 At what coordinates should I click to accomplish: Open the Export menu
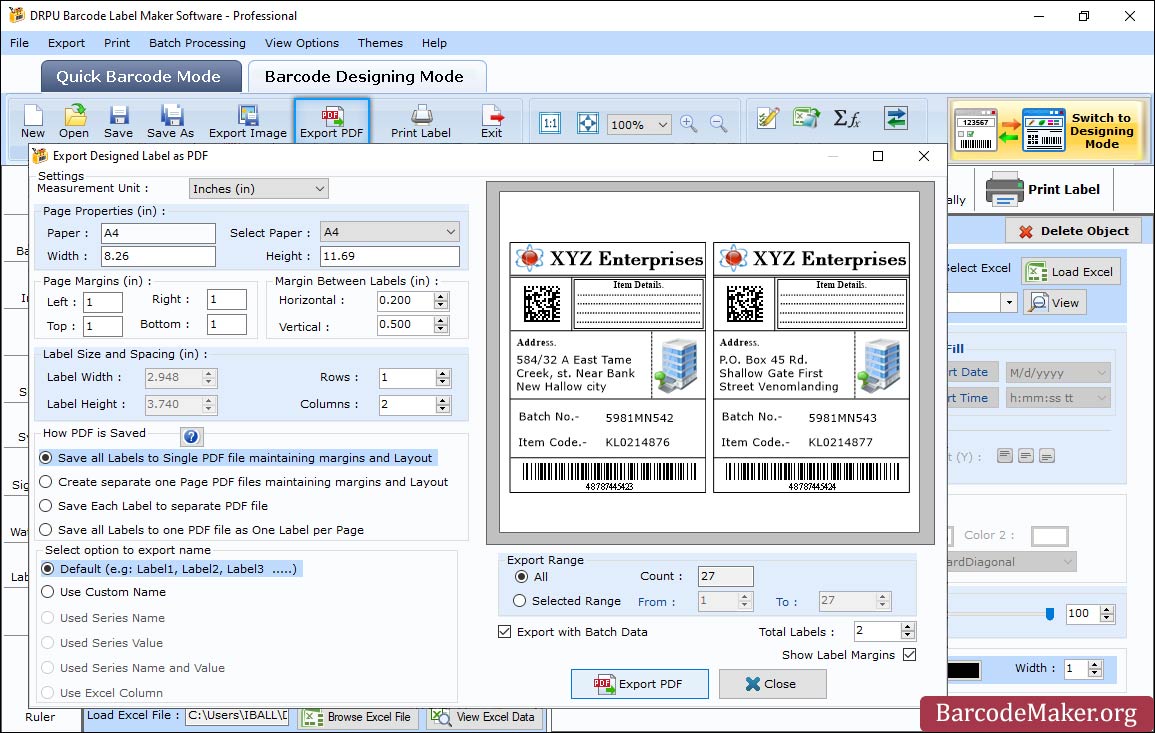(x=66, y=43)
